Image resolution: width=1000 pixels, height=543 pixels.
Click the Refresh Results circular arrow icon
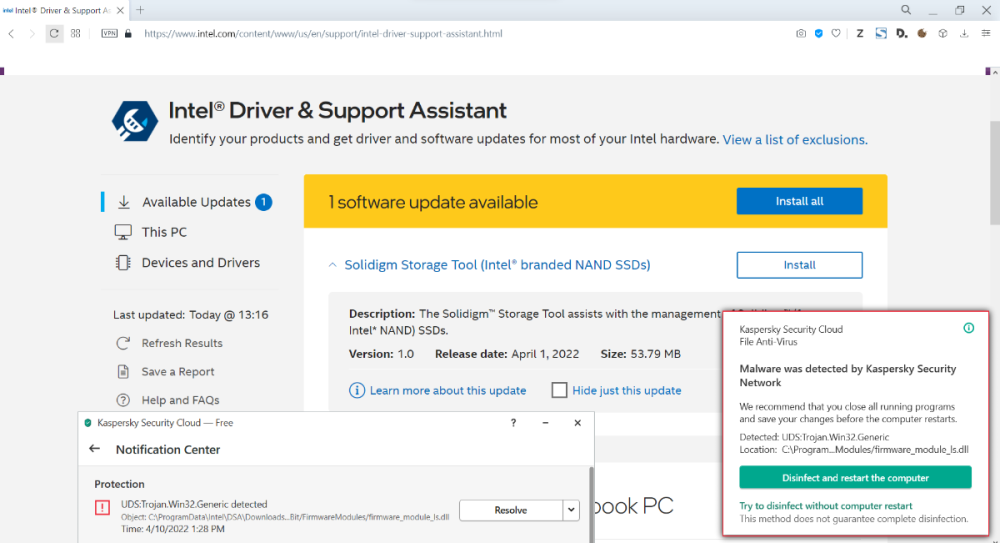point(123,343)
